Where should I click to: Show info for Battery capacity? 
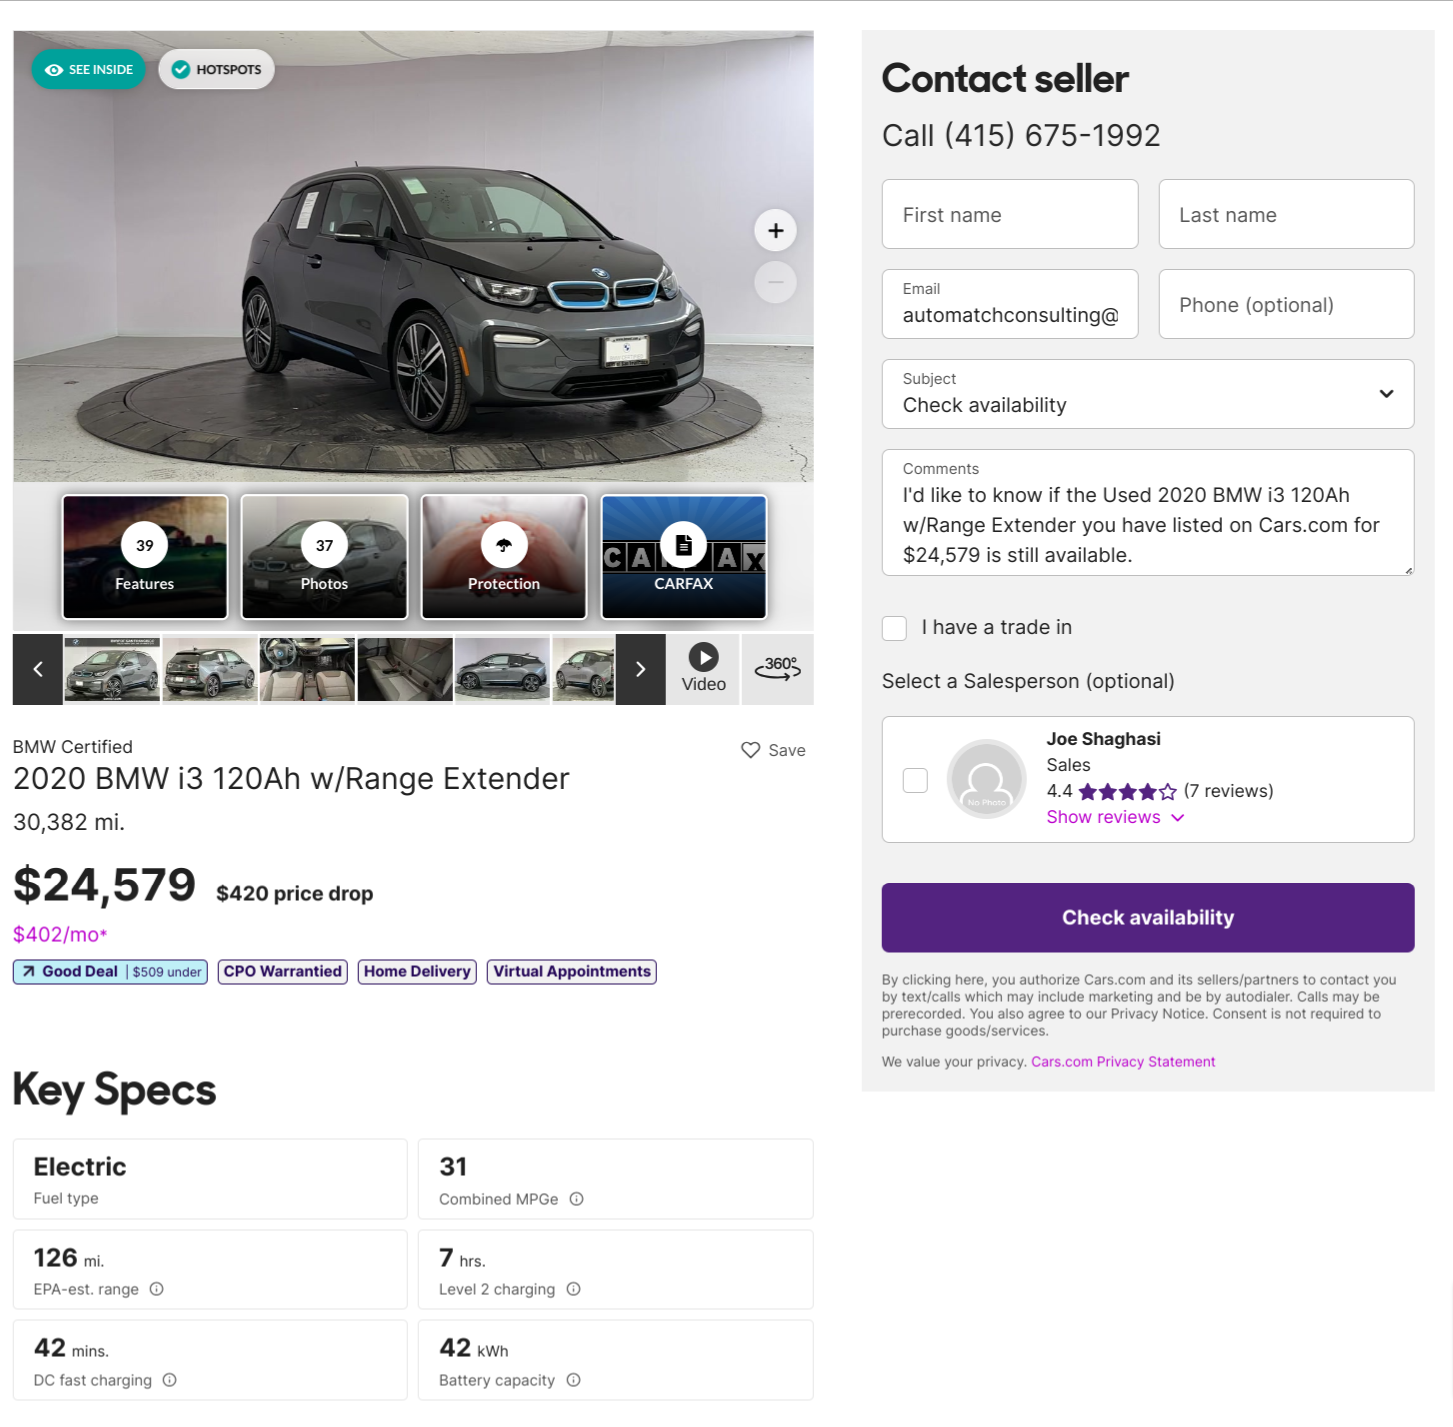(x=574, y=1380)
